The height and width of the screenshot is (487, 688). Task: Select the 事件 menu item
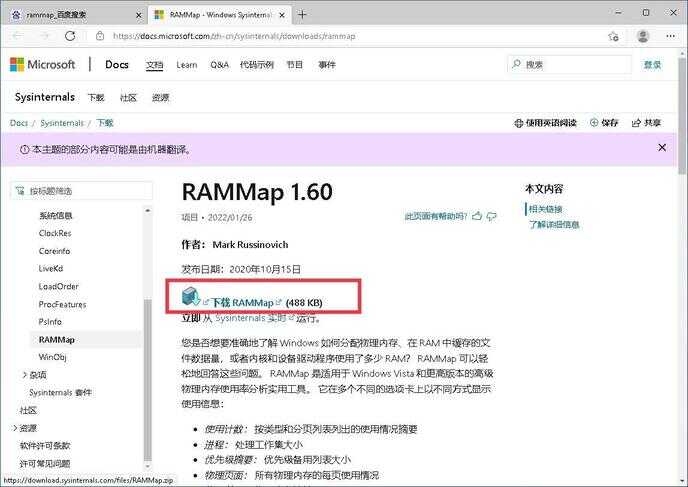tap(327, 65)
